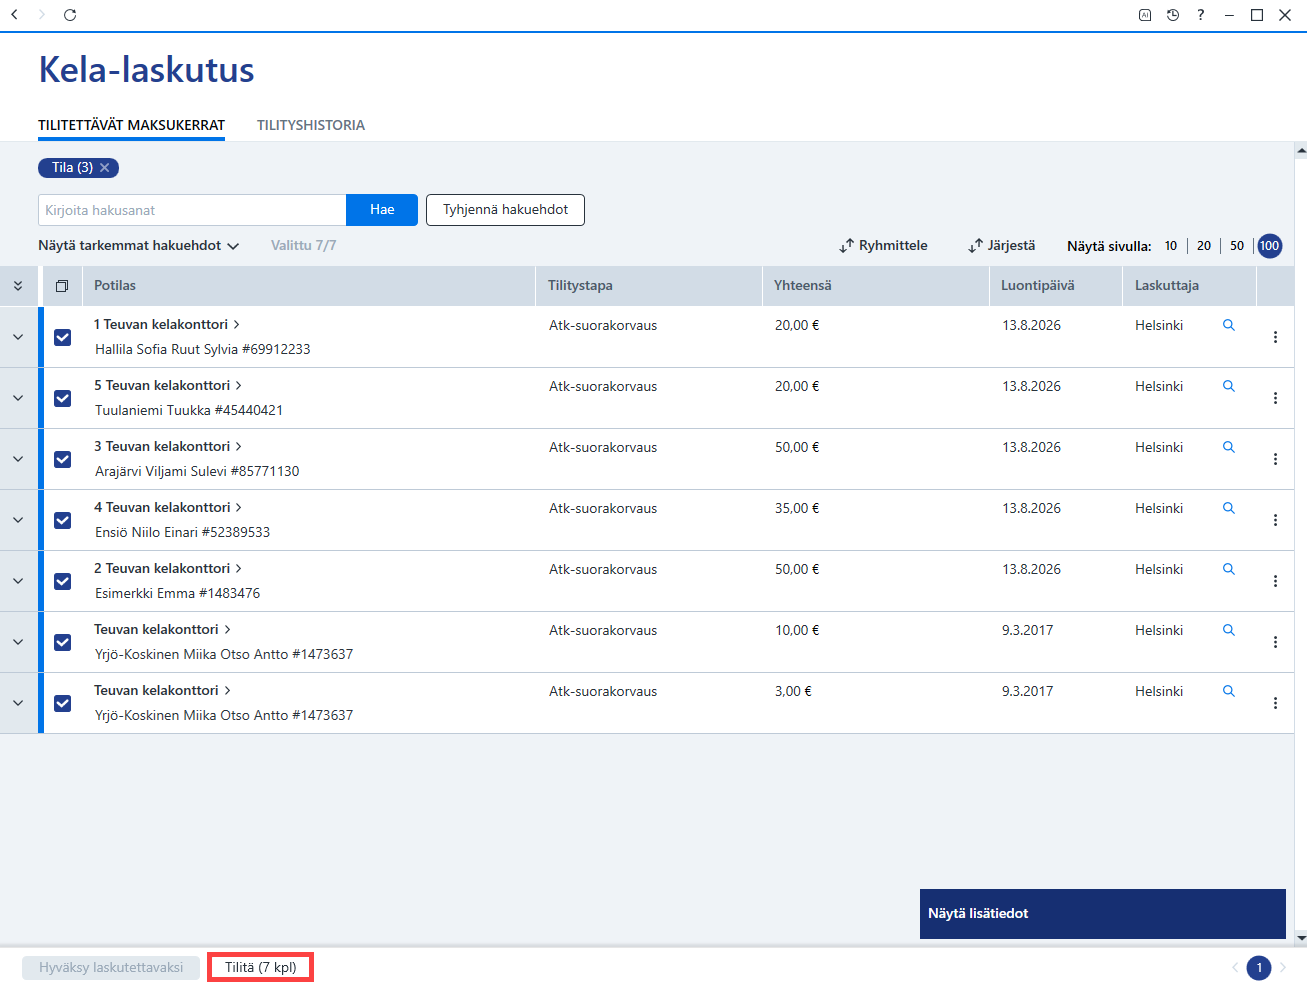This screenshot has height=985, width=1307.
Task: Uncheck the Arajärvi Viljami Sulevi row
Action: tap(62, 459)
